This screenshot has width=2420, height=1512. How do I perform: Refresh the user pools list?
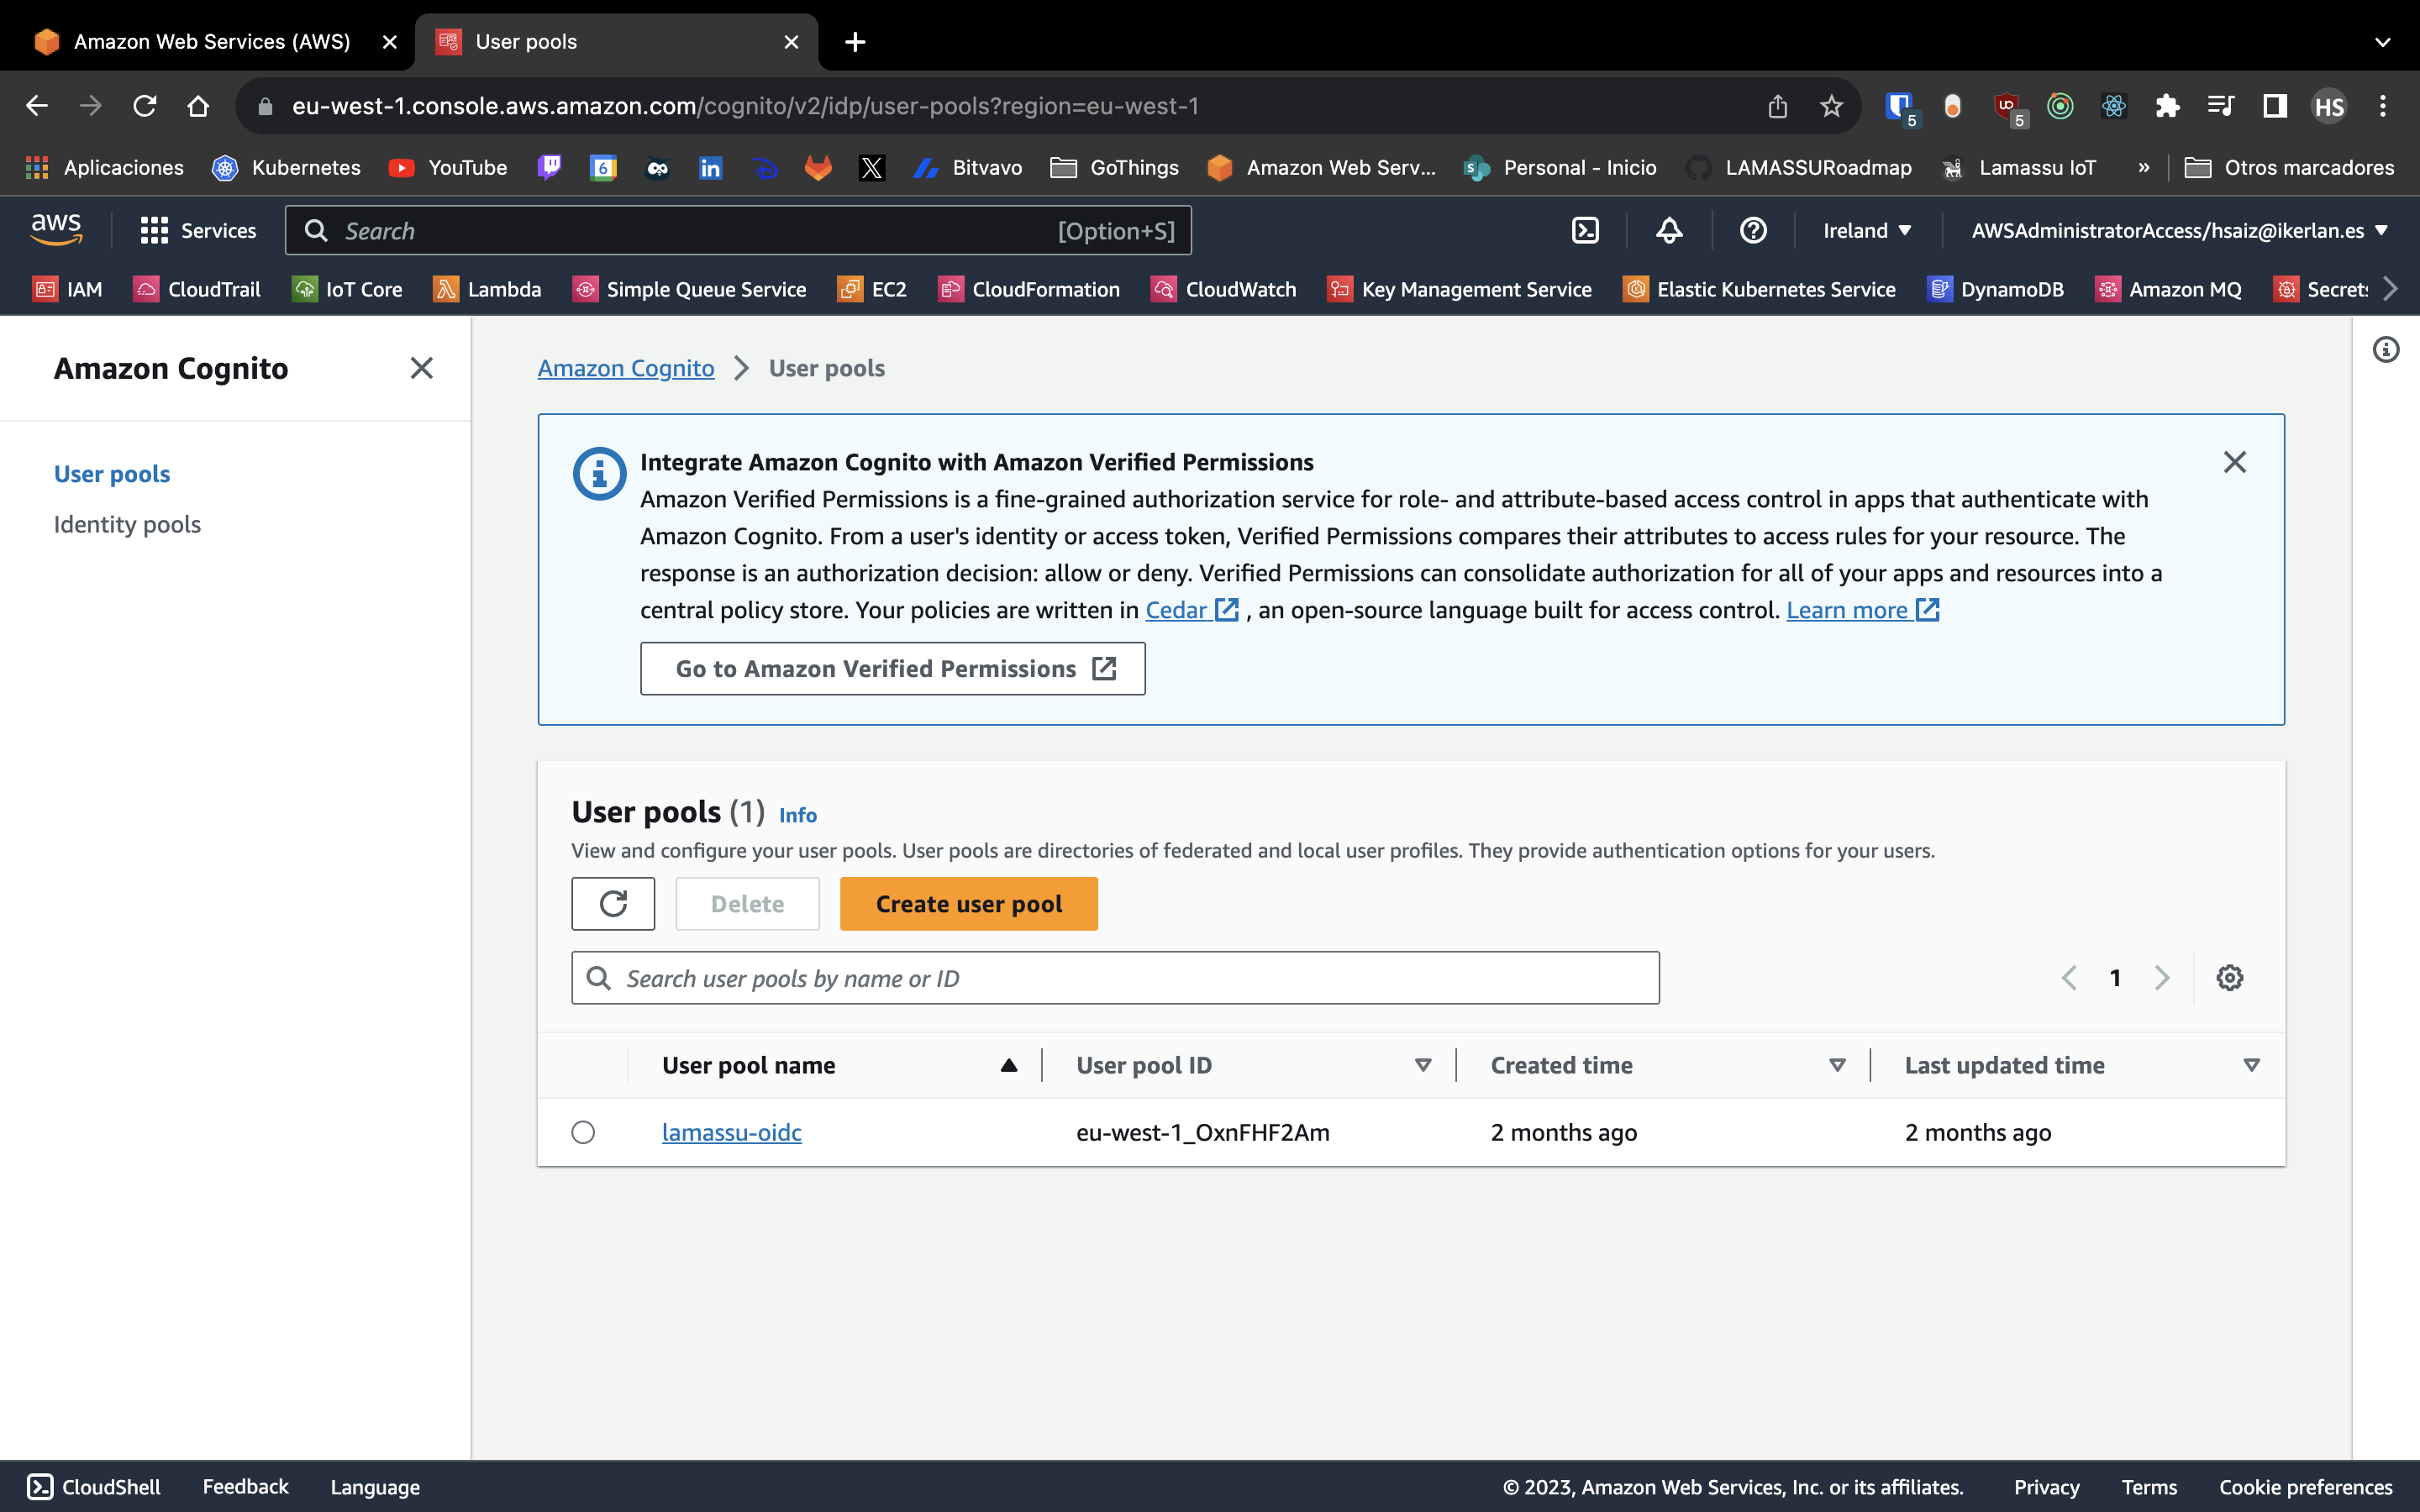613,903
